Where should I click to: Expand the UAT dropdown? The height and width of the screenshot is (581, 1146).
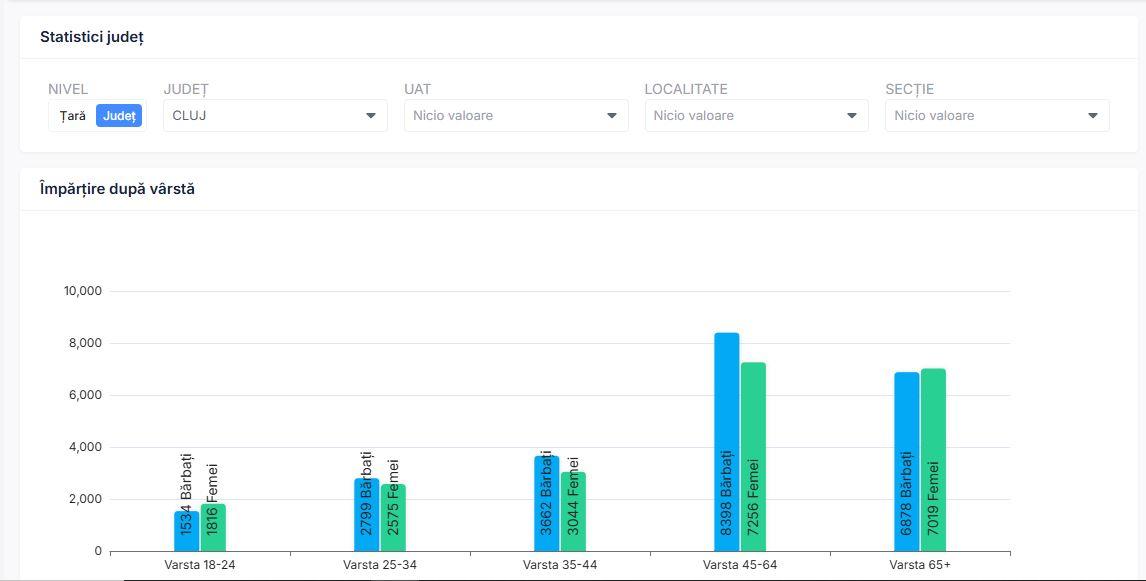click(x=505, y=116)
